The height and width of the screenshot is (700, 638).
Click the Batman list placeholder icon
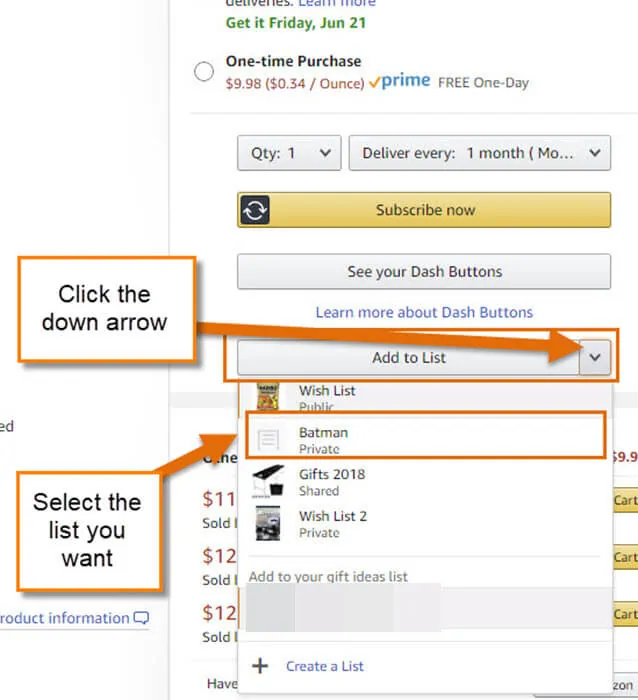coord(268,440)
